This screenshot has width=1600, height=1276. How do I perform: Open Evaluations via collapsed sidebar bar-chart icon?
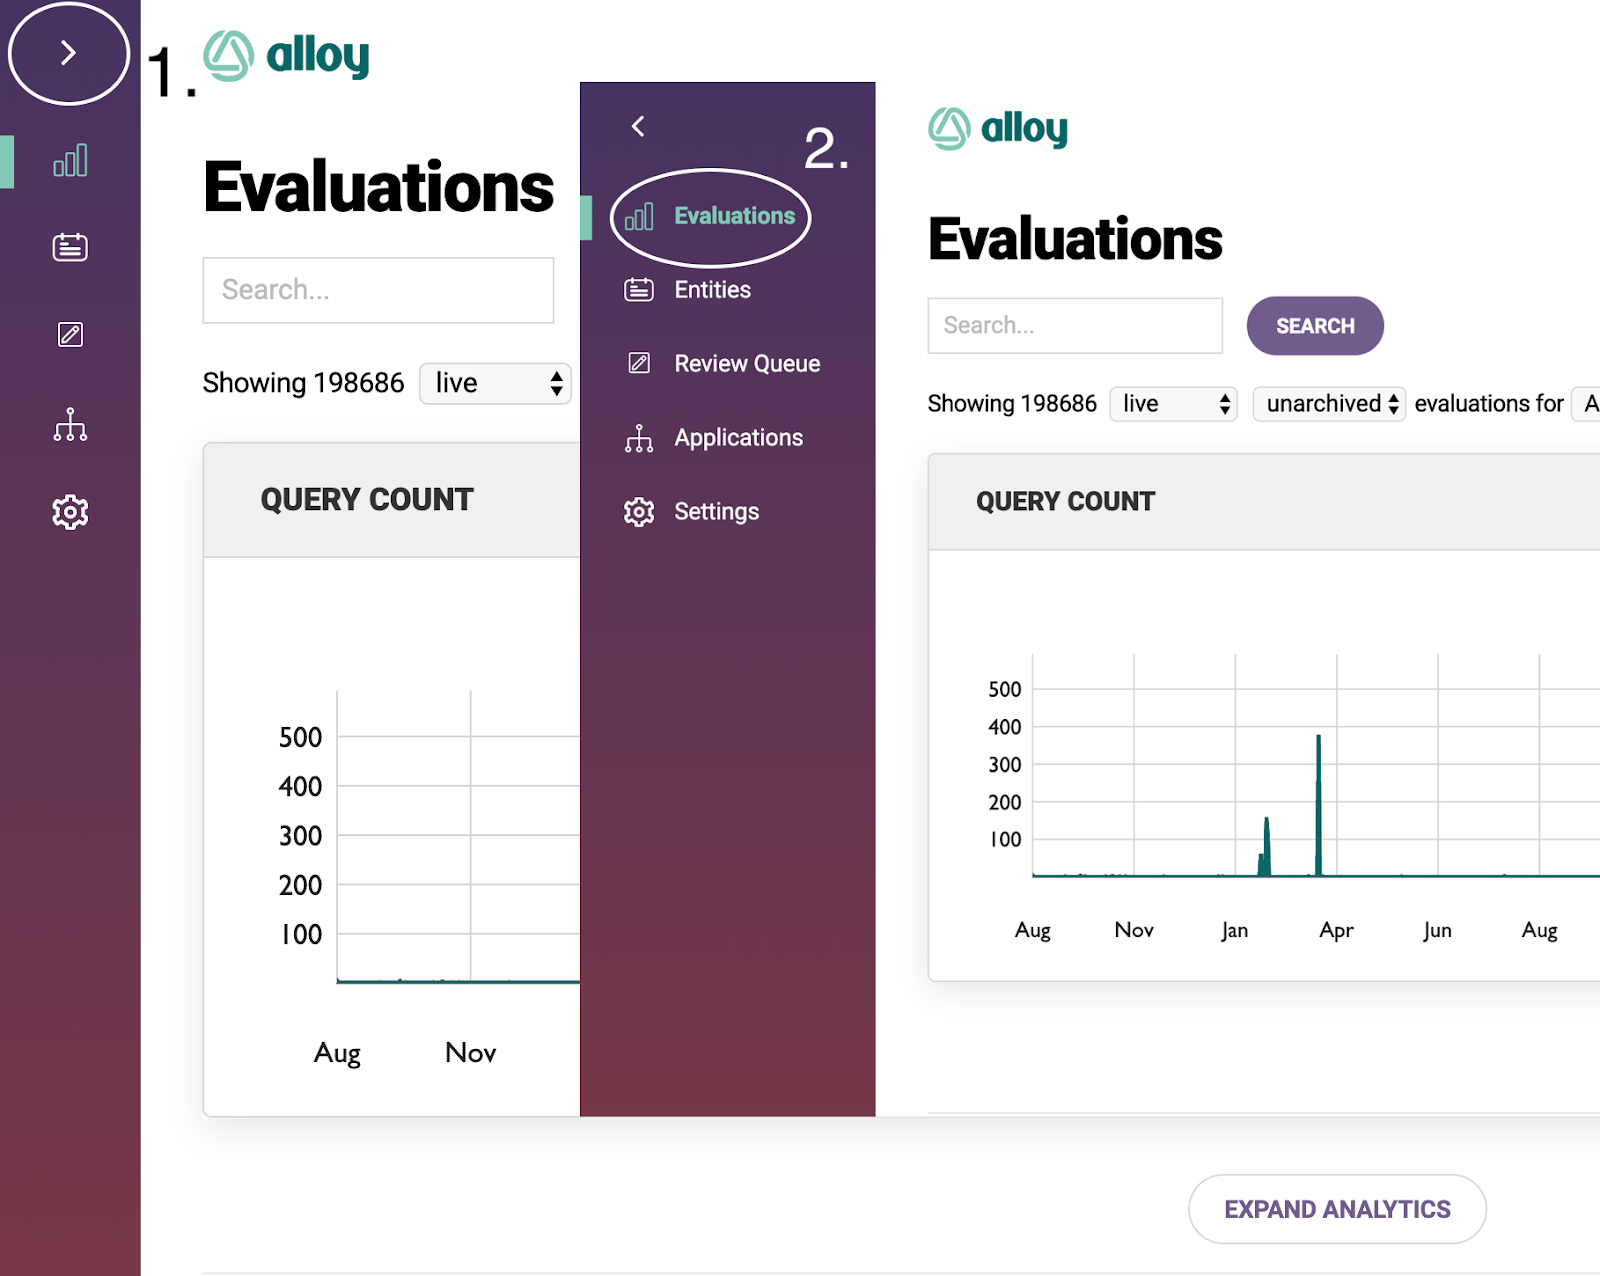pyautogui.click(x=70, y=160)
